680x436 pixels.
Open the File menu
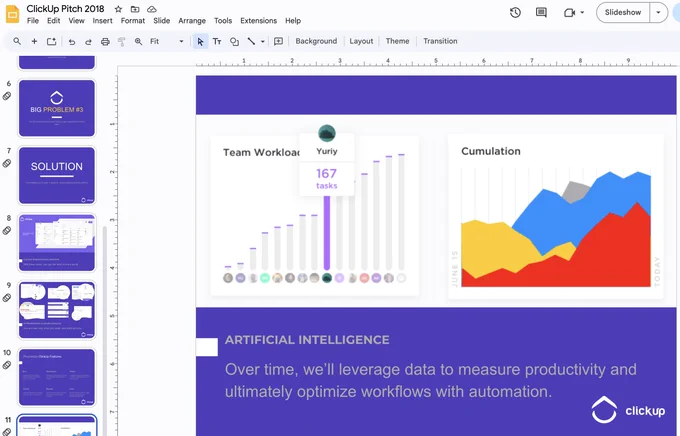click(x=33, y=21)
